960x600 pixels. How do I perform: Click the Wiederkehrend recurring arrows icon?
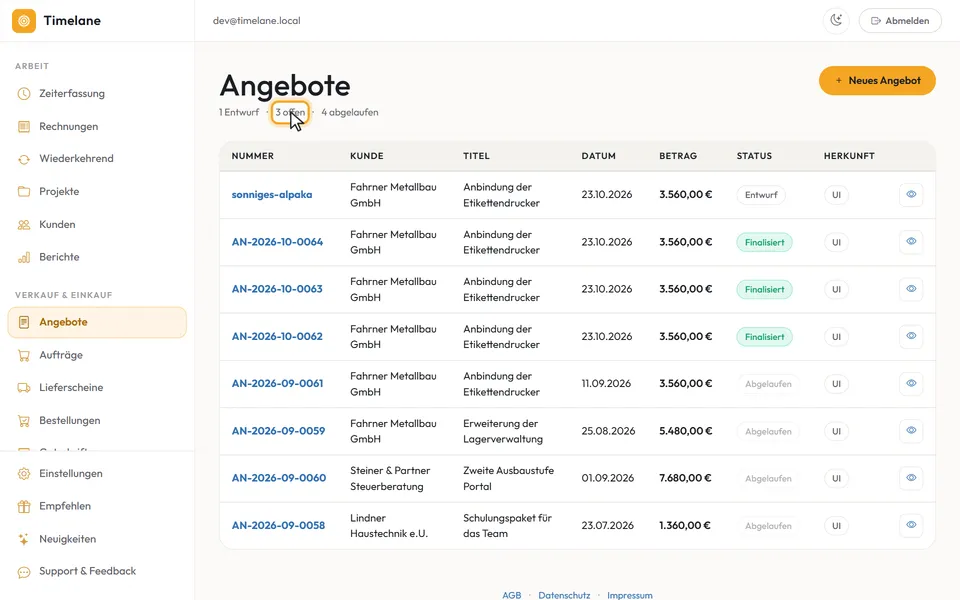24,159
